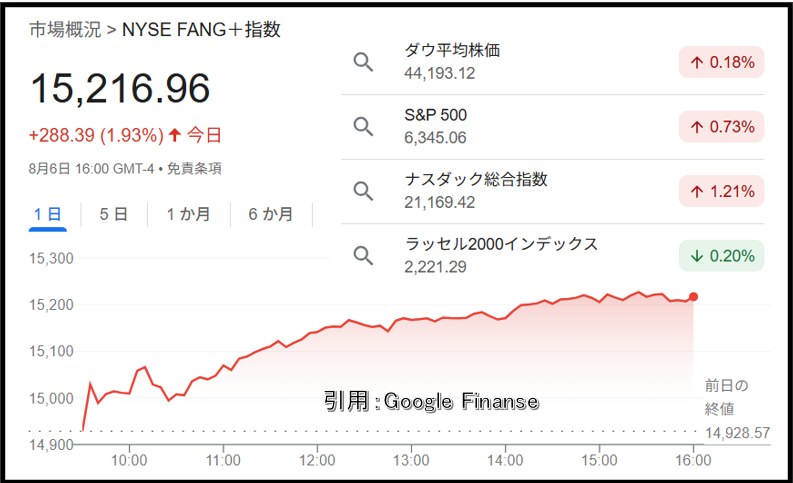Screen dimensions: 793x483
Task: Click the ダウ平均株価 0.18% change badge
Action: pos(721,62)
